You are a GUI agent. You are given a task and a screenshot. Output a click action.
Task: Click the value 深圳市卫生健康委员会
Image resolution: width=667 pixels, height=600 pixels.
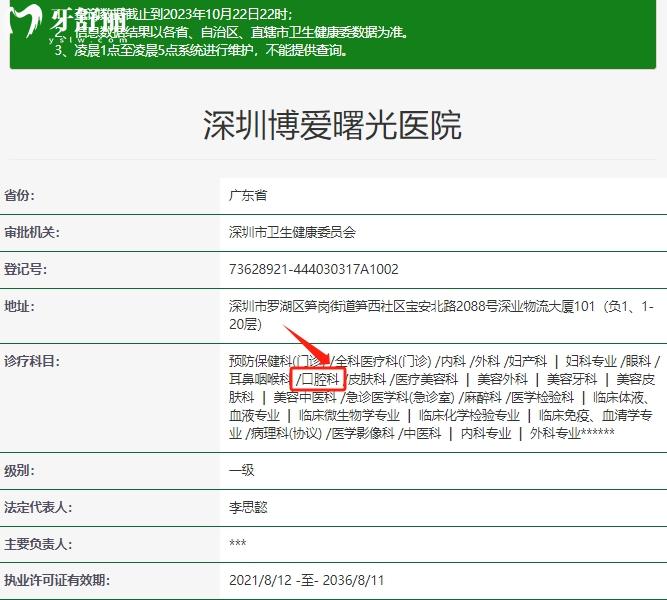pos(292,232)
